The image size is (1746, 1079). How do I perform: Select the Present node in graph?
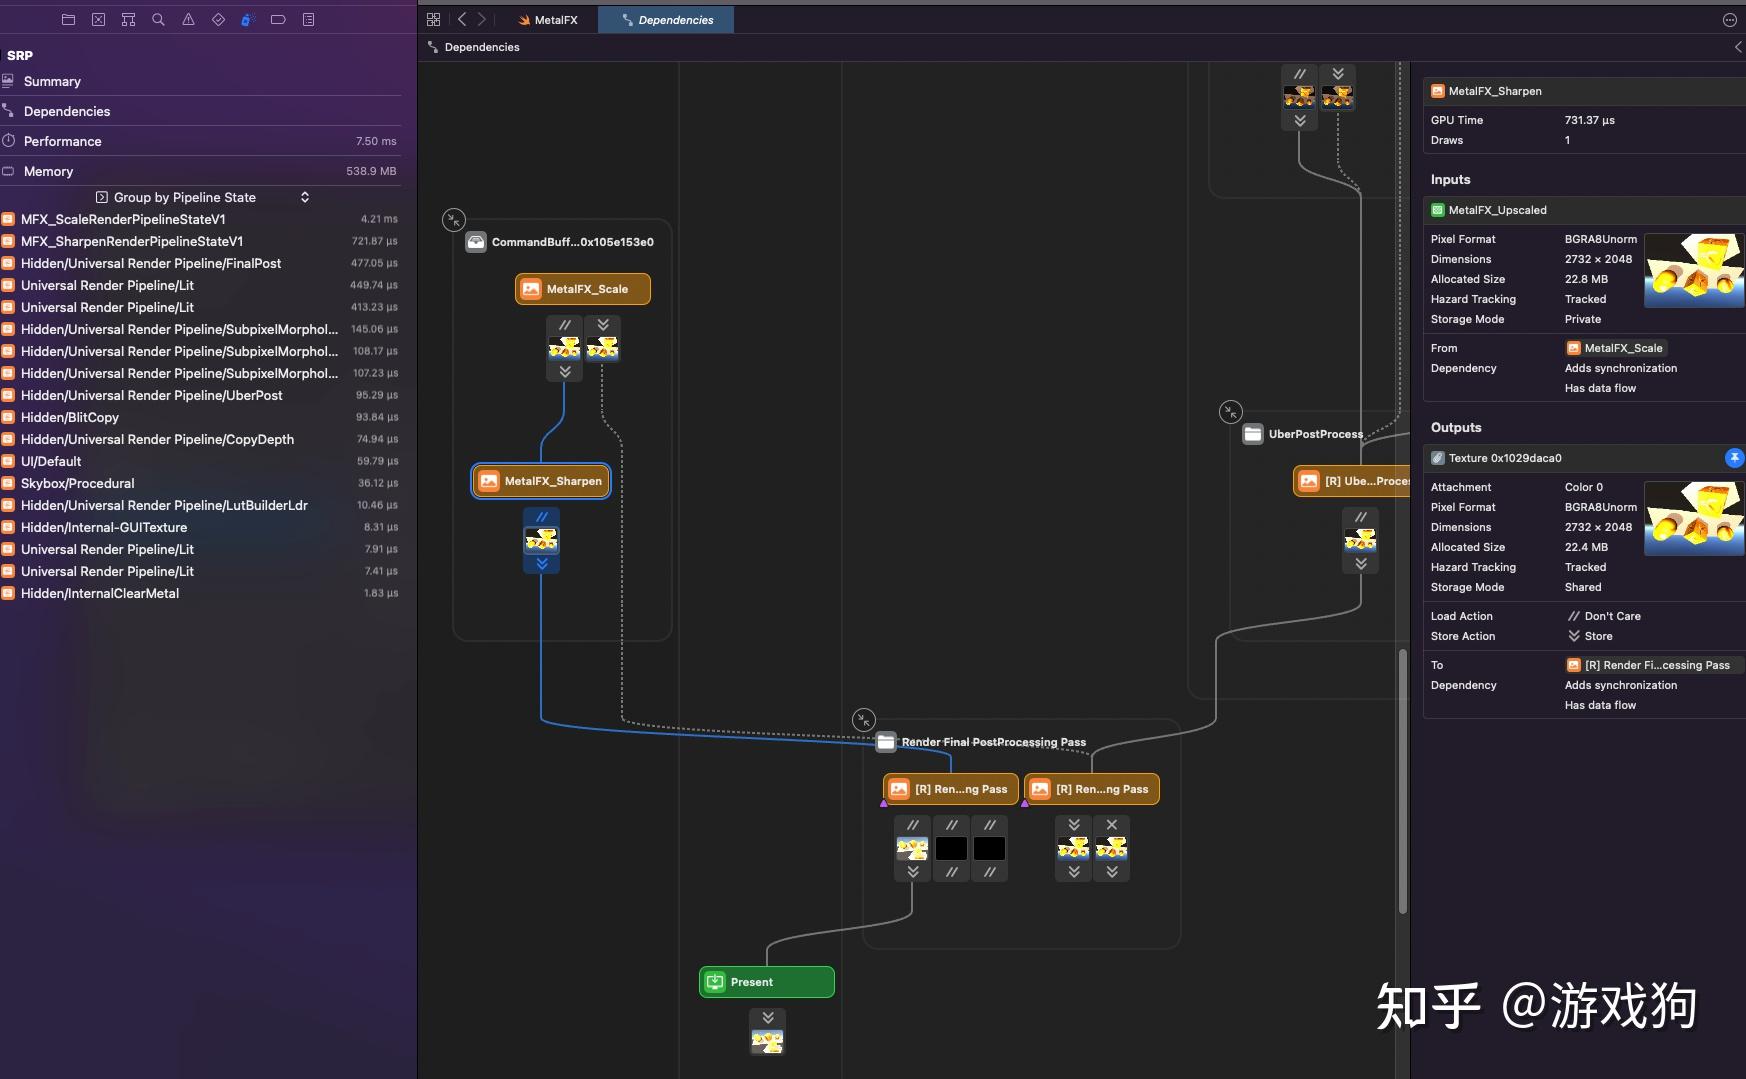(x=766, y=982)
